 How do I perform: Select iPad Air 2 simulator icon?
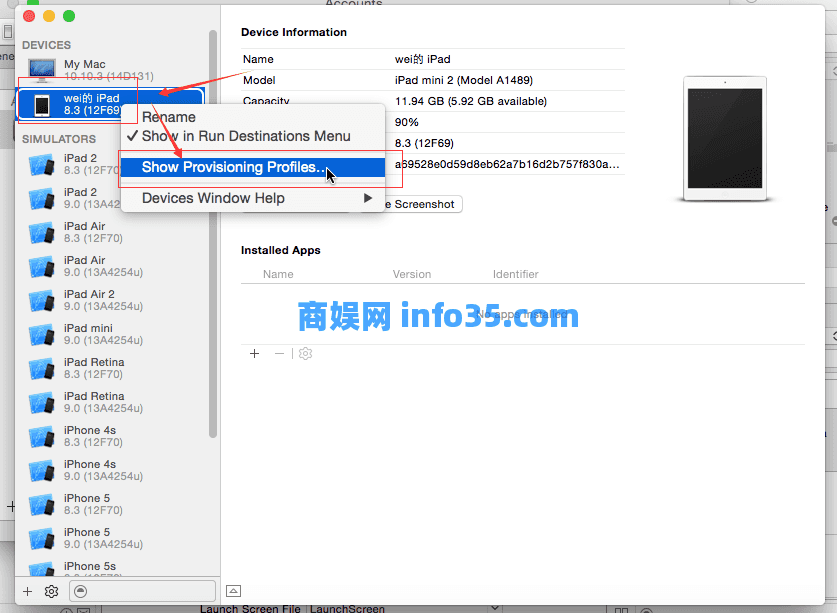click(x=42, y=301)
